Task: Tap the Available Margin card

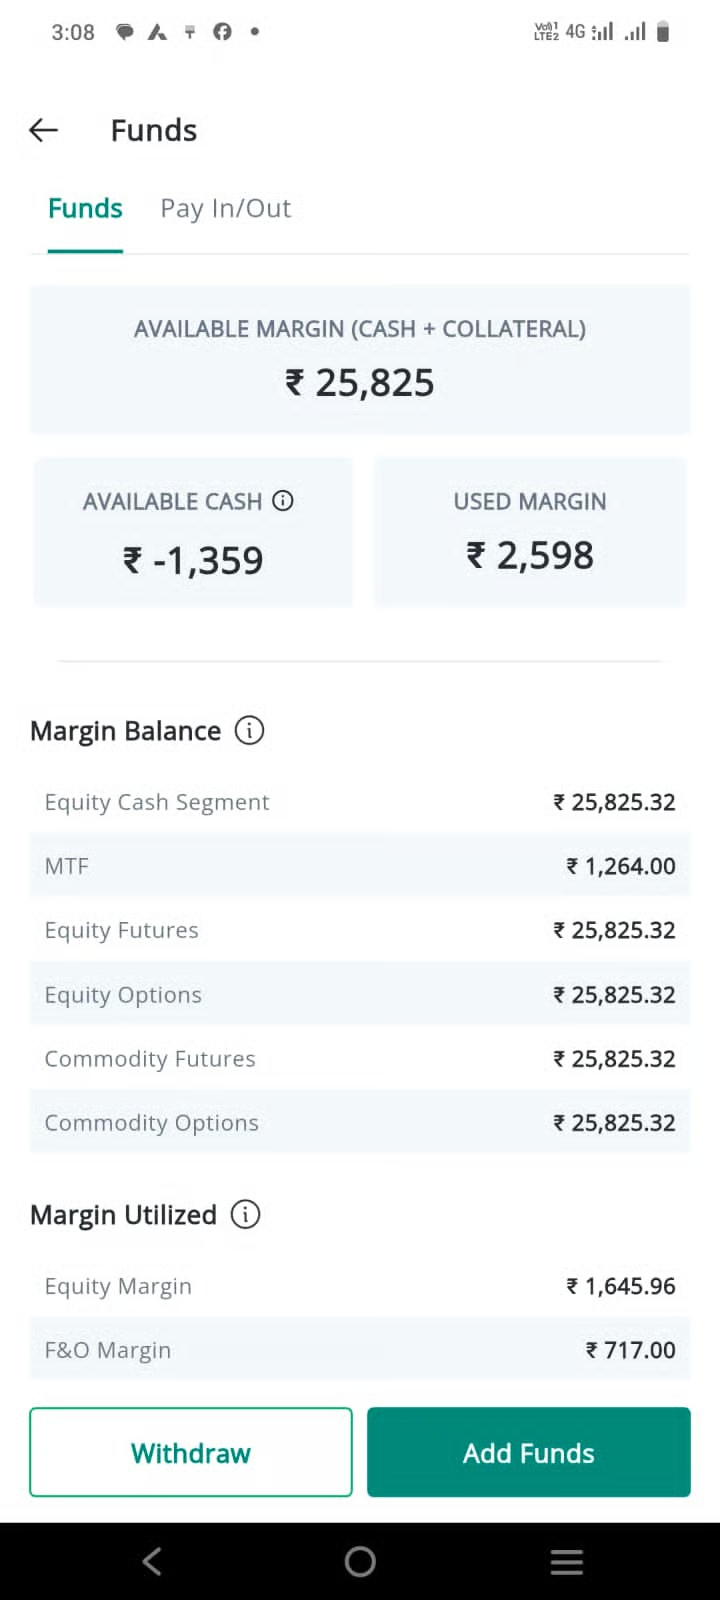Action: pos(360,360)
